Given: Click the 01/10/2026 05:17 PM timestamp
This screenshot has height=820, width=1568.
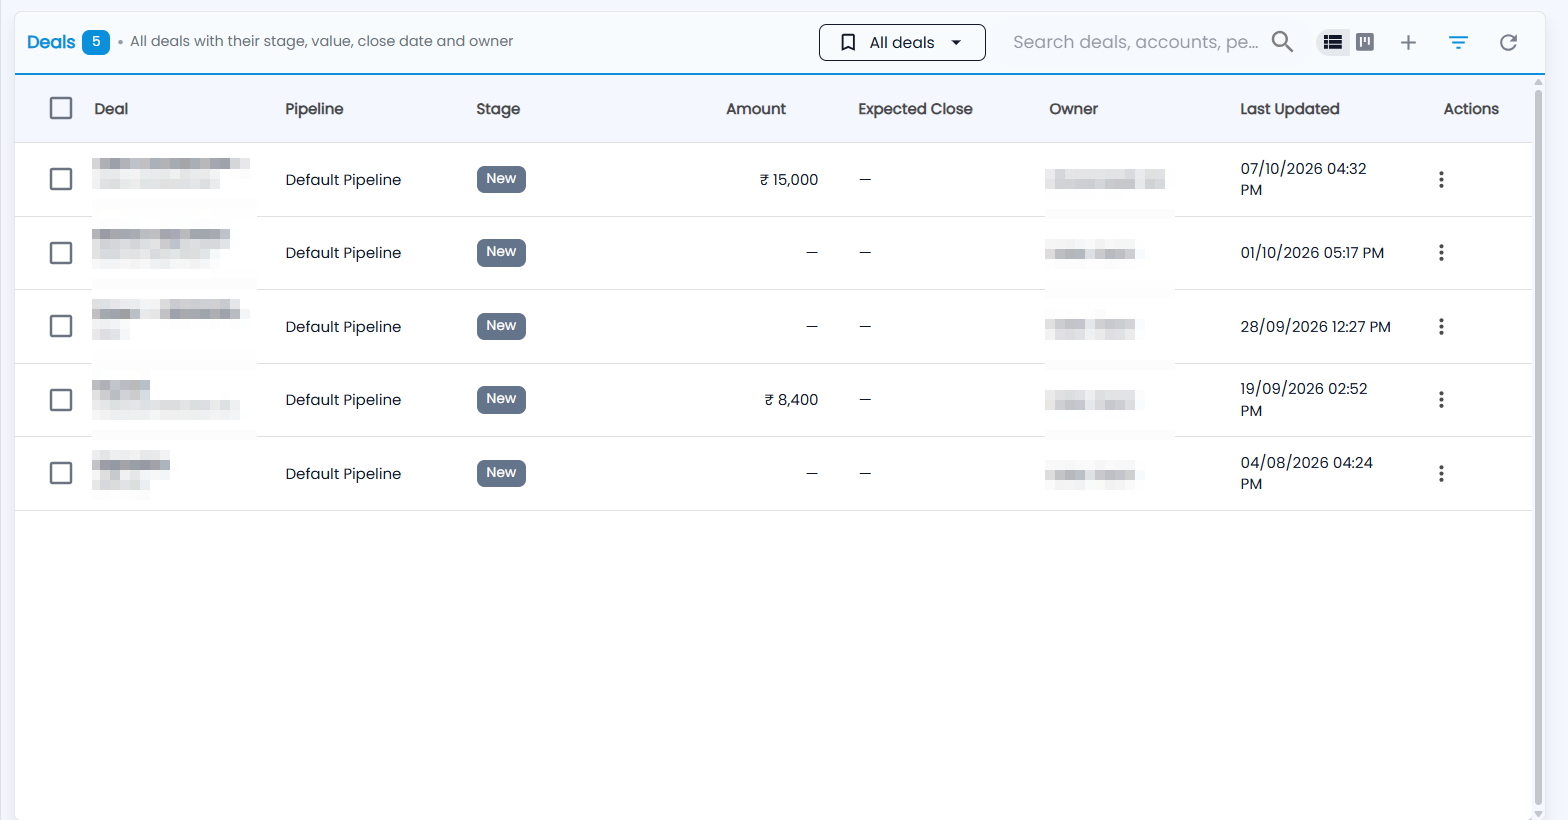Looking at the screenshot, I should tap(1312, 253).
